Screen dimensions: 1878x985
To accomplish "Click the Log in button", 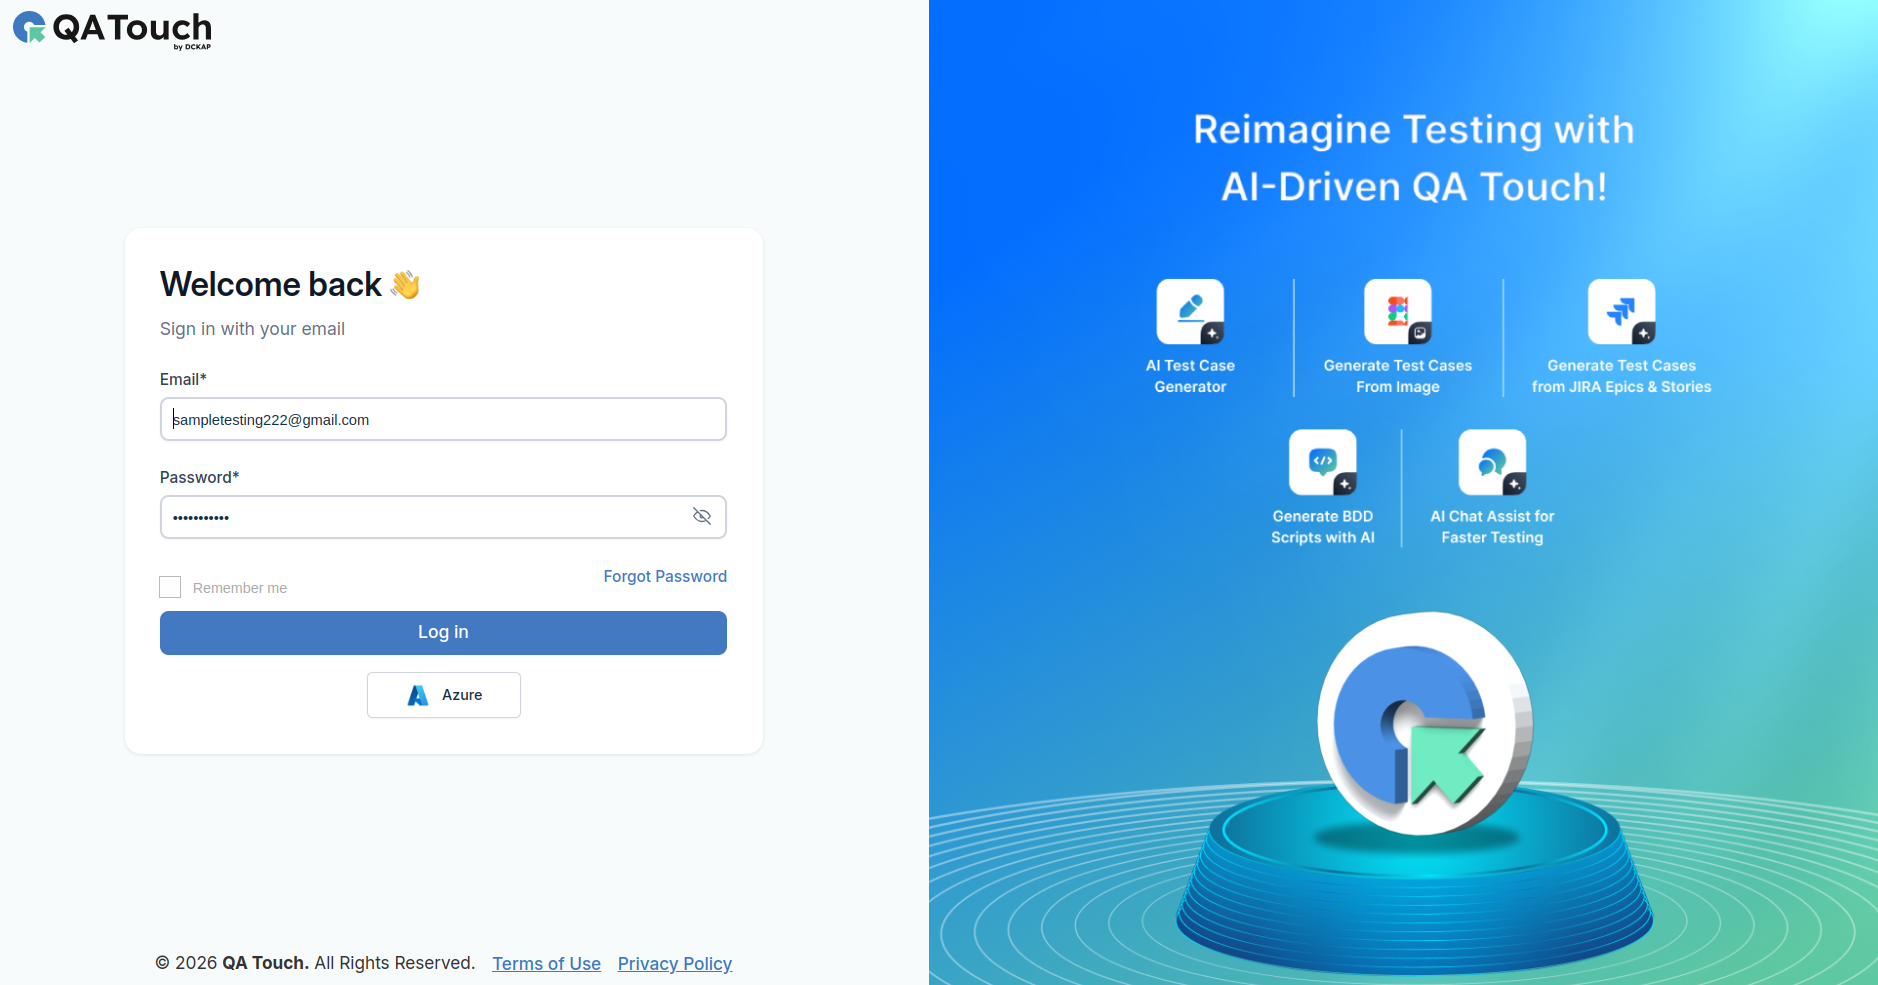I will tap(443, 633).
